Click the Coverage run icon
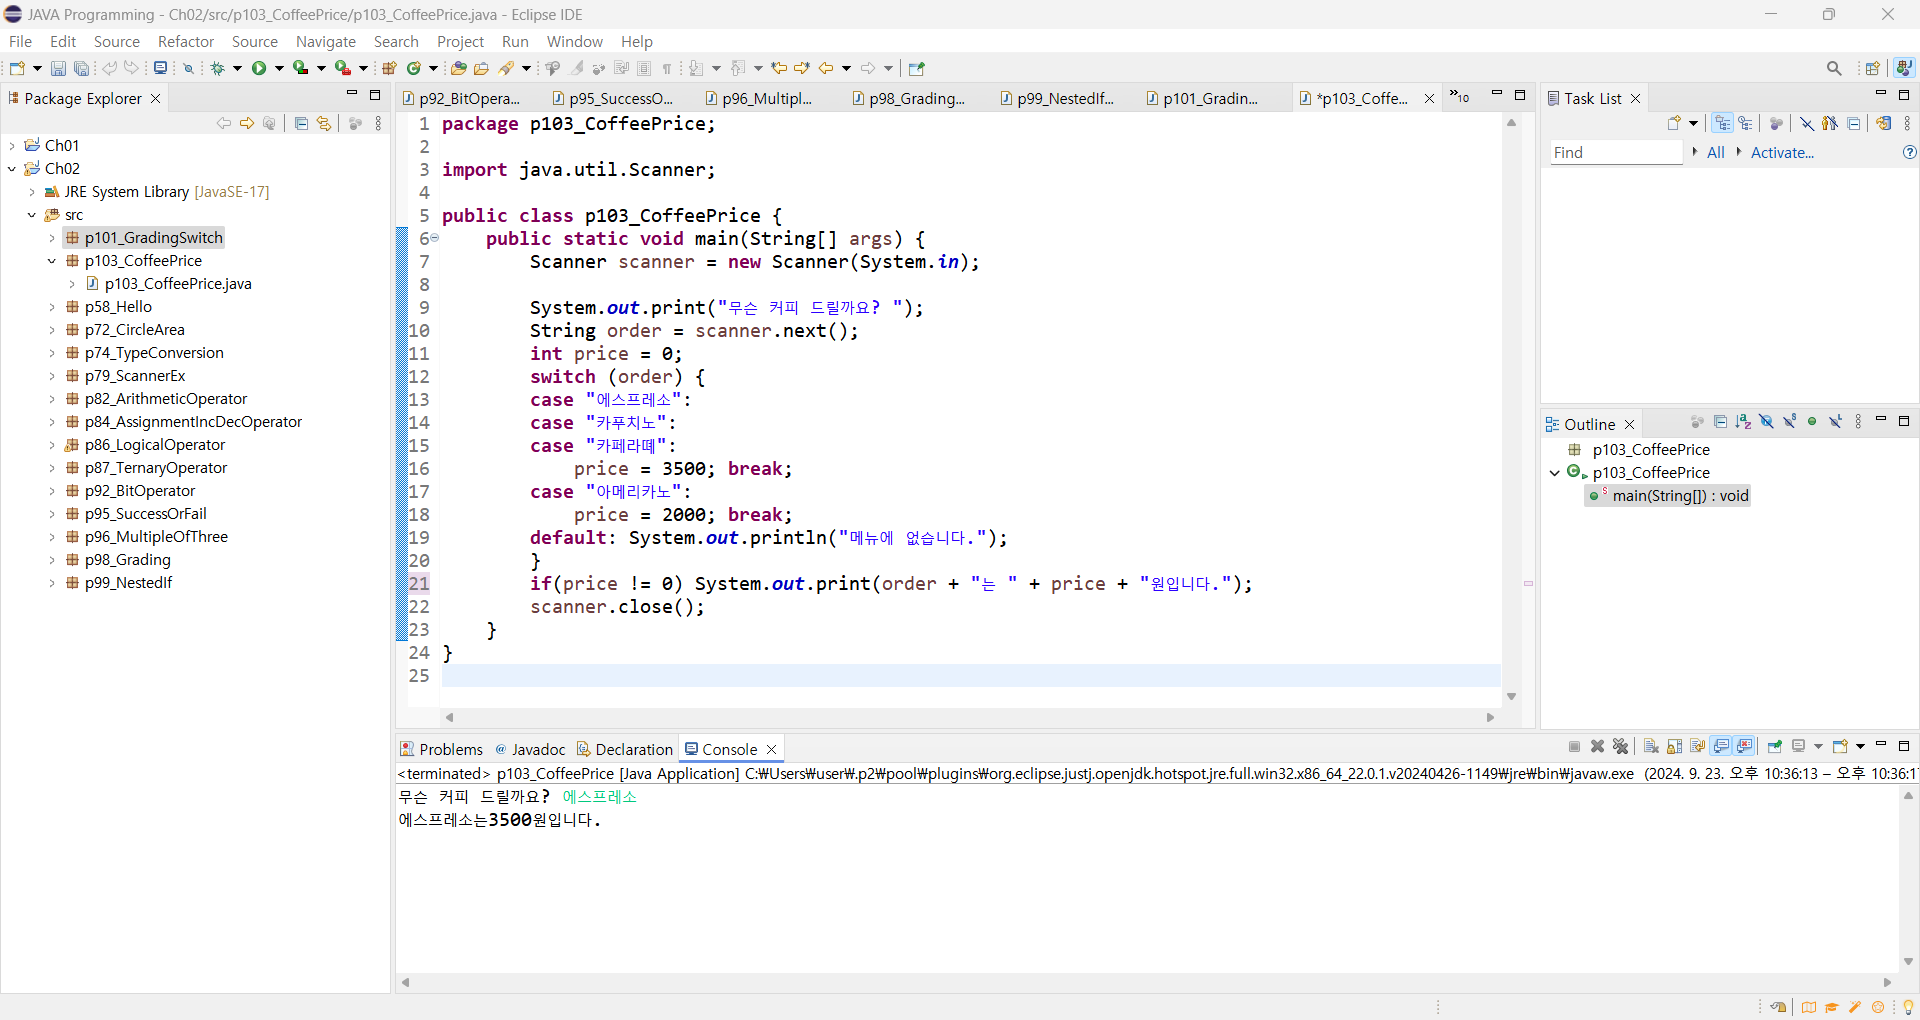Screen dimensions: 1920x1020 pos(301,68)
